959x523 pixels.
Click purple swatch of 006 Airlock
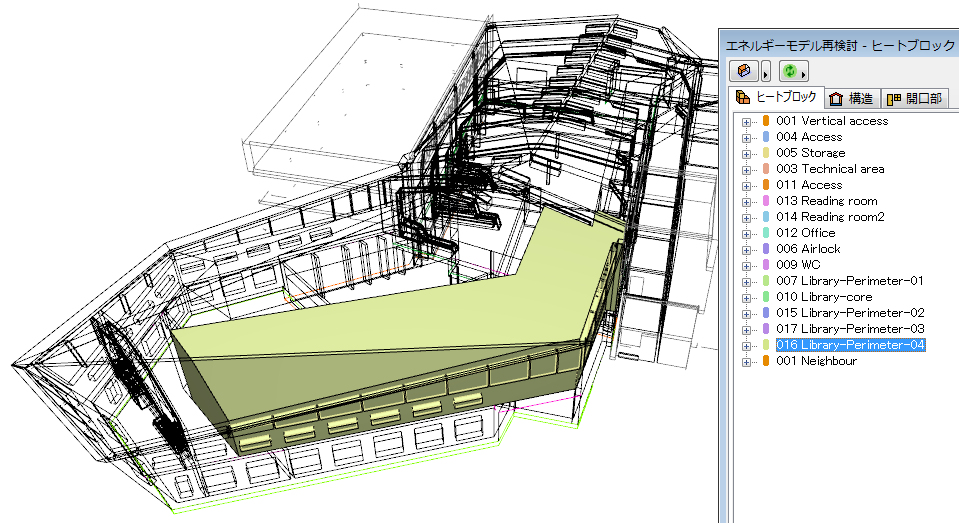click(766, 248)
